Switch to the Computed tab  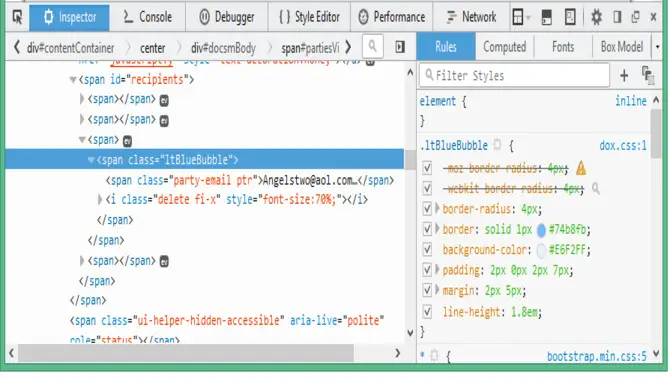pos(505,47)
